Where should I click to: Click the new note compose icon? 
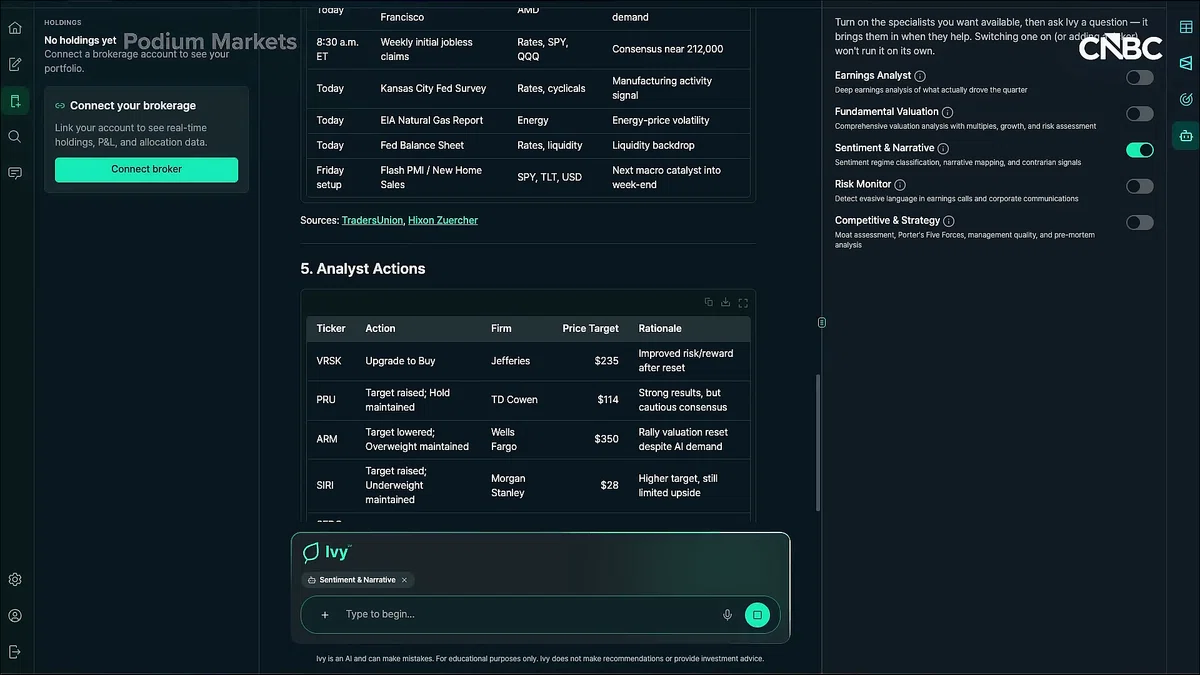(x=15, y=64)
